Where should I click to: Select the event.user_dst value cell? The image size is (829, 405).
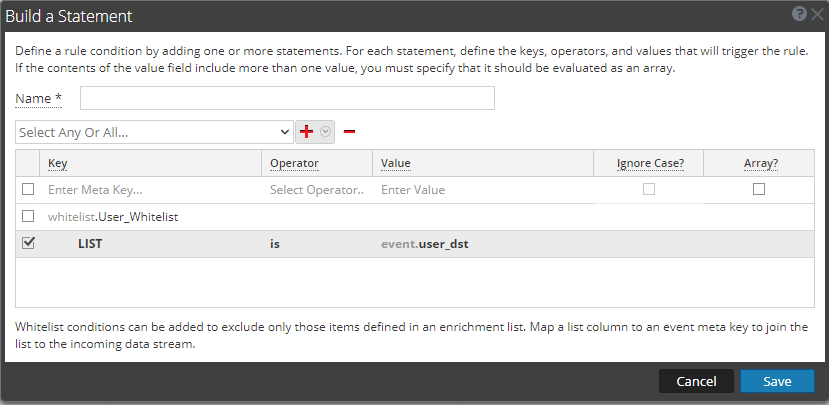(x=425, y=243)
